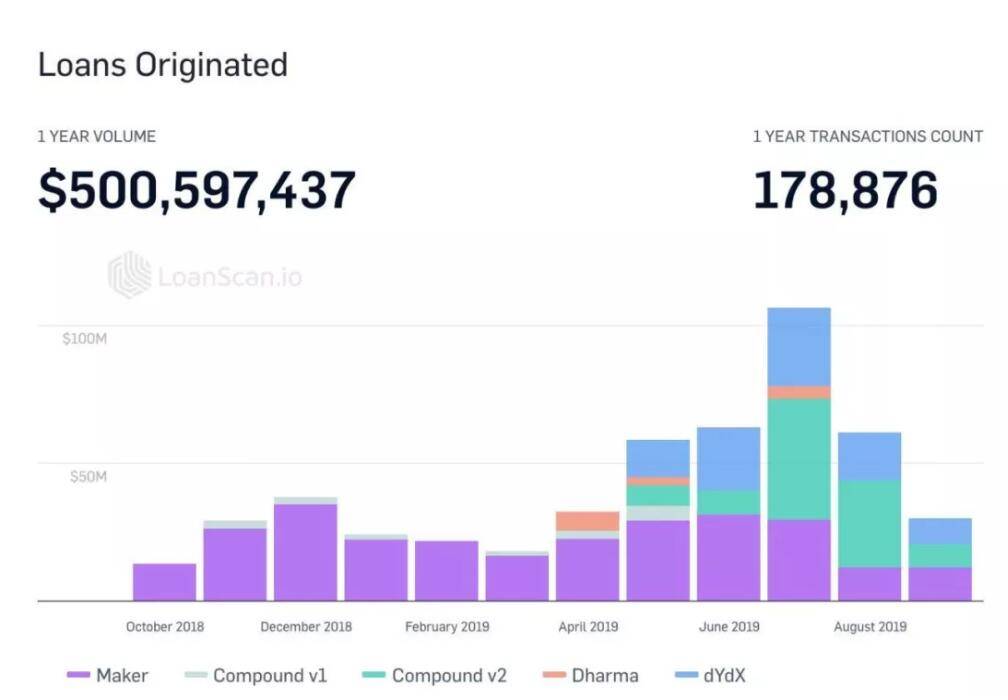Select the dYdX segment of August 2019 bar
Viewport: 1008px width, 700px height.
[x=869, y=456]
